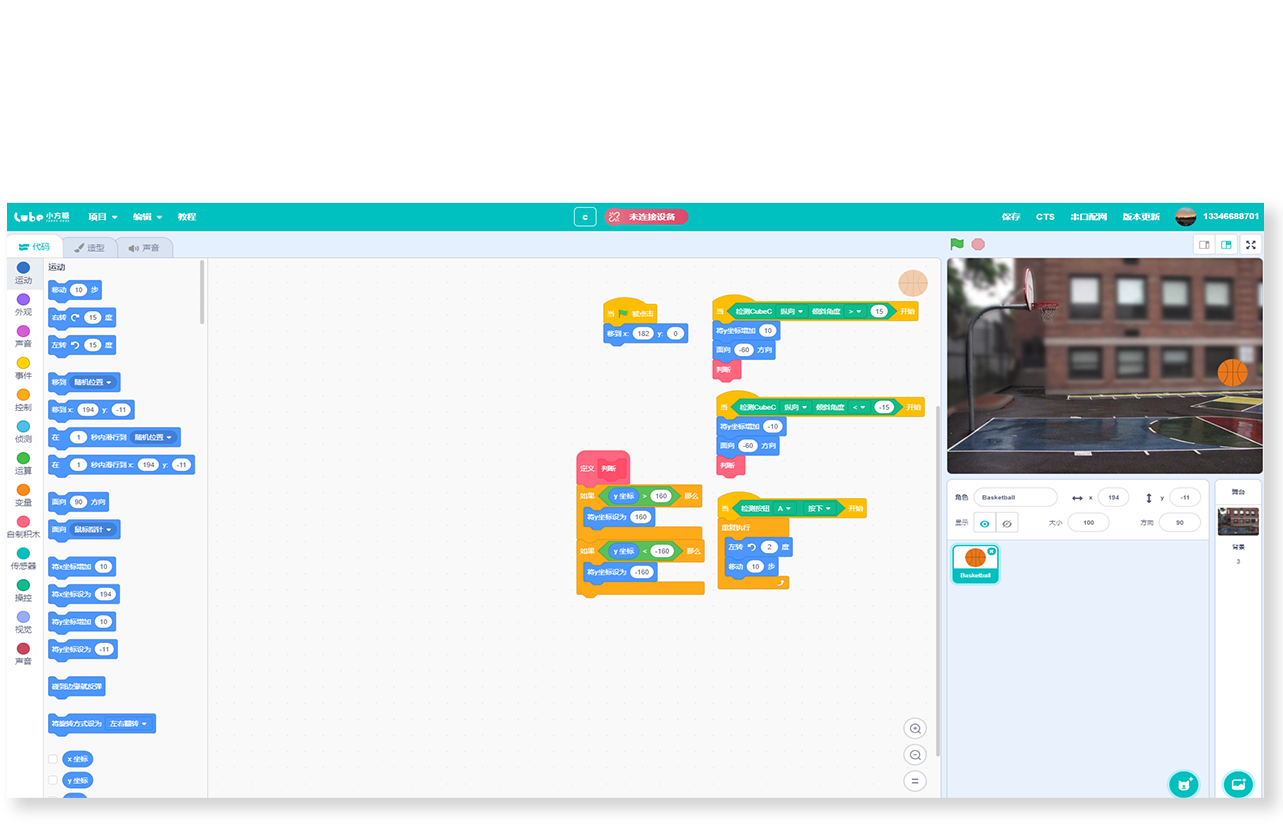Click the add sprite cat button
Image resolution: width=1283 pixels, height=825 pixels.
point(1184,783)
